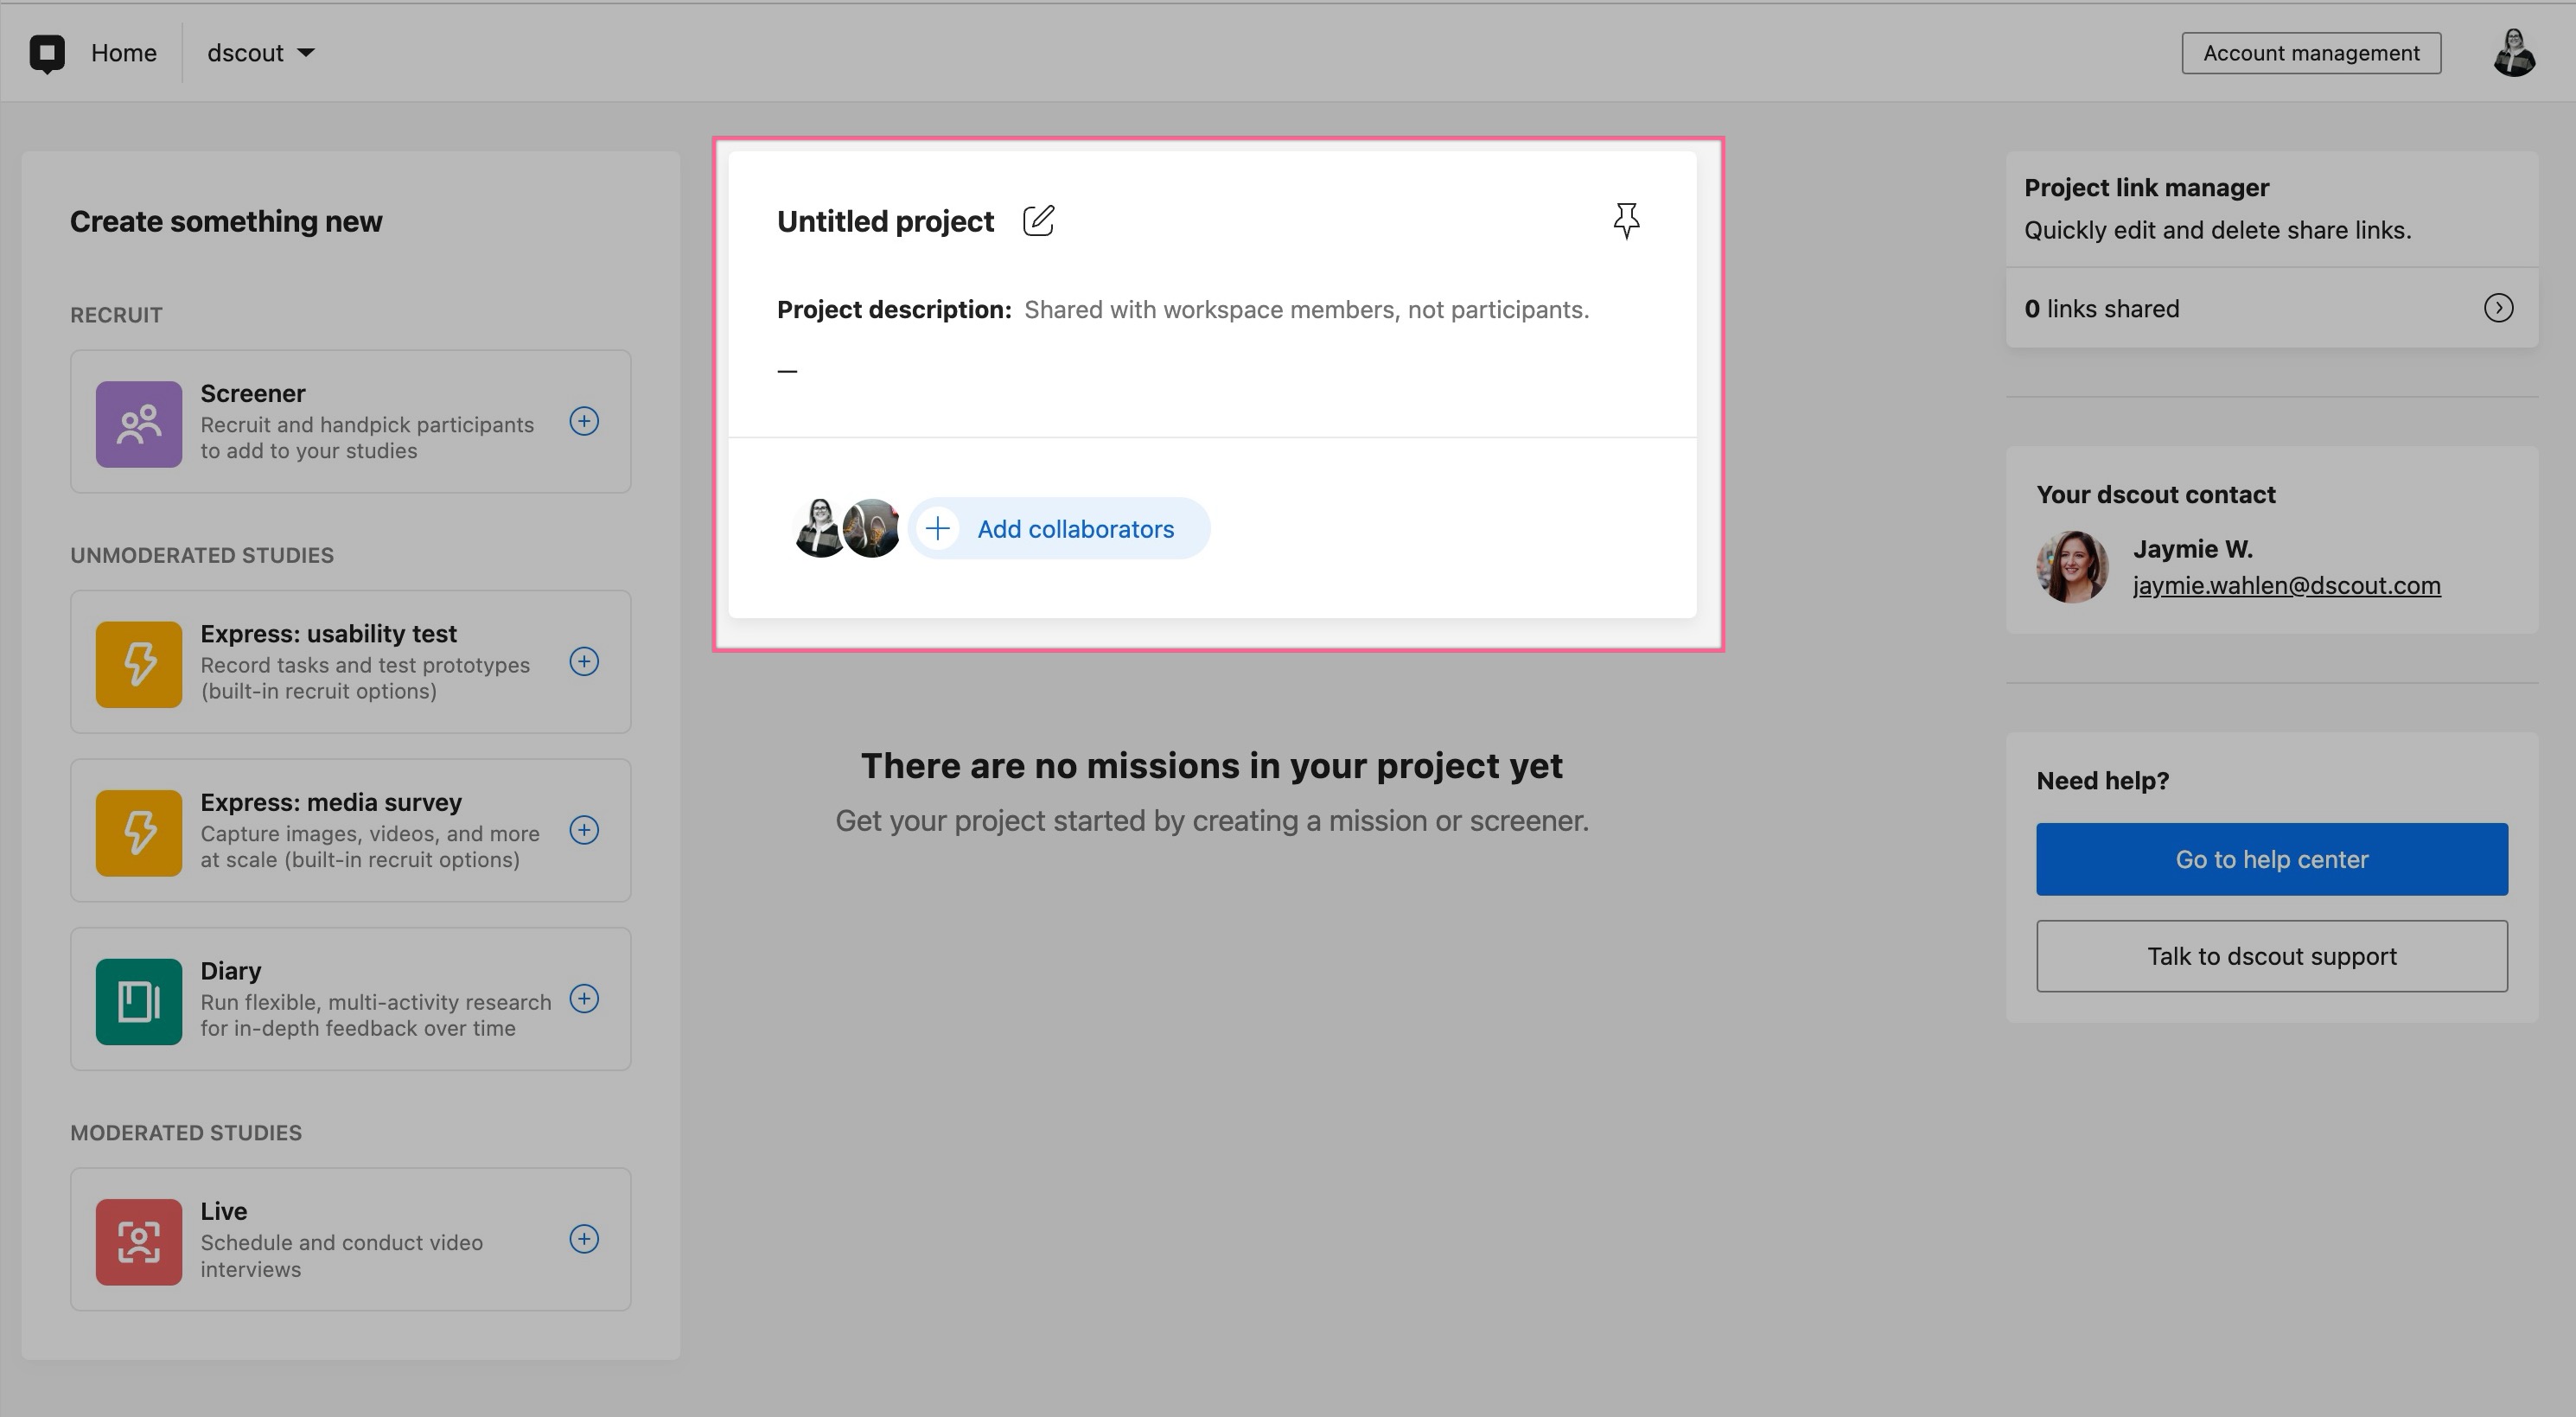The width and height of the screenshot is (2576, 1417).
Task: Click the 'UNMODERATED STUDIES' section label
Action: [202, 555]
